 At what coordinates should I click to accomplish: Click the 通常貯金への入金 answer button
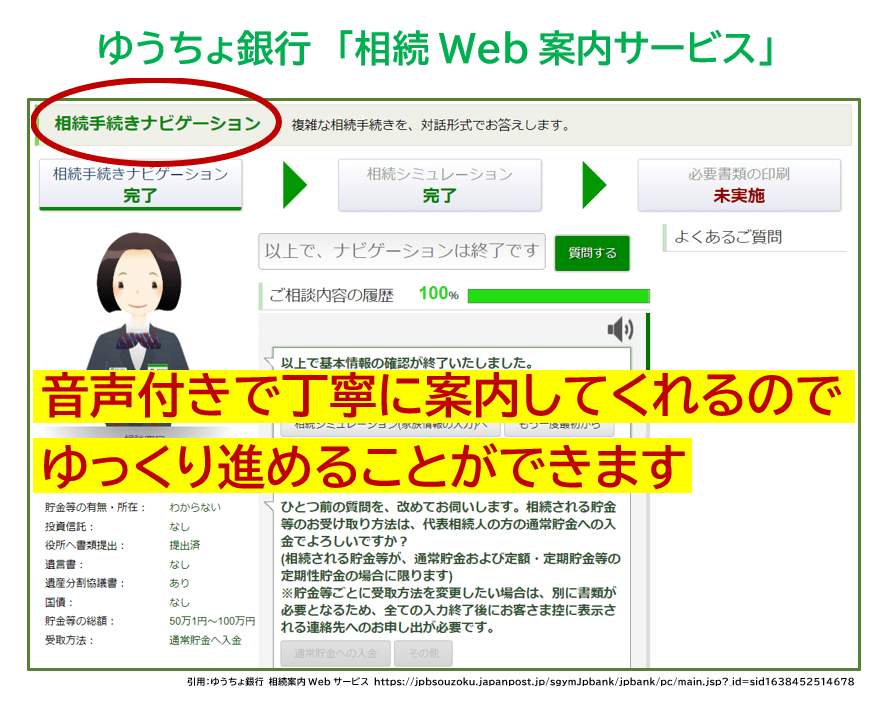pos(335,653)
